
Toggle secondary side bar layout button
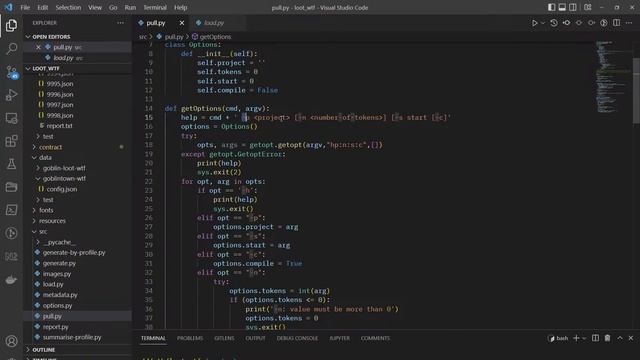tap(573, 7)
